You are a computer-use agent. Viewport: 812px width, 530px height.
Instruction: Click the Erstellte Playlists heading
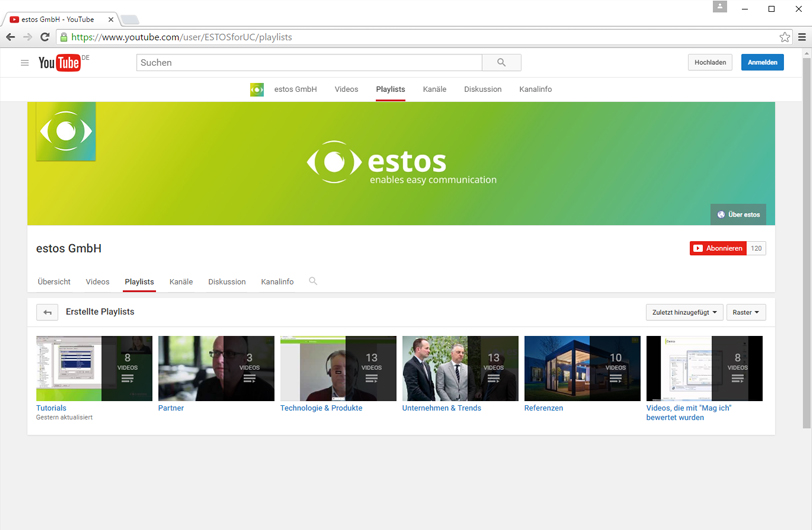[100, 311]
